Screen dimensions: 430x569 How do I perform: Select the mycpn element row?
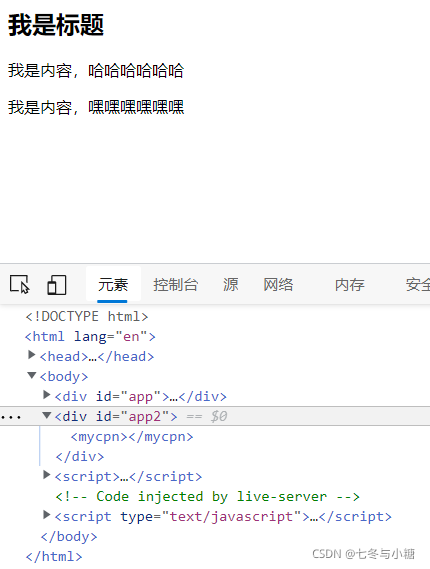click(132, 437)
